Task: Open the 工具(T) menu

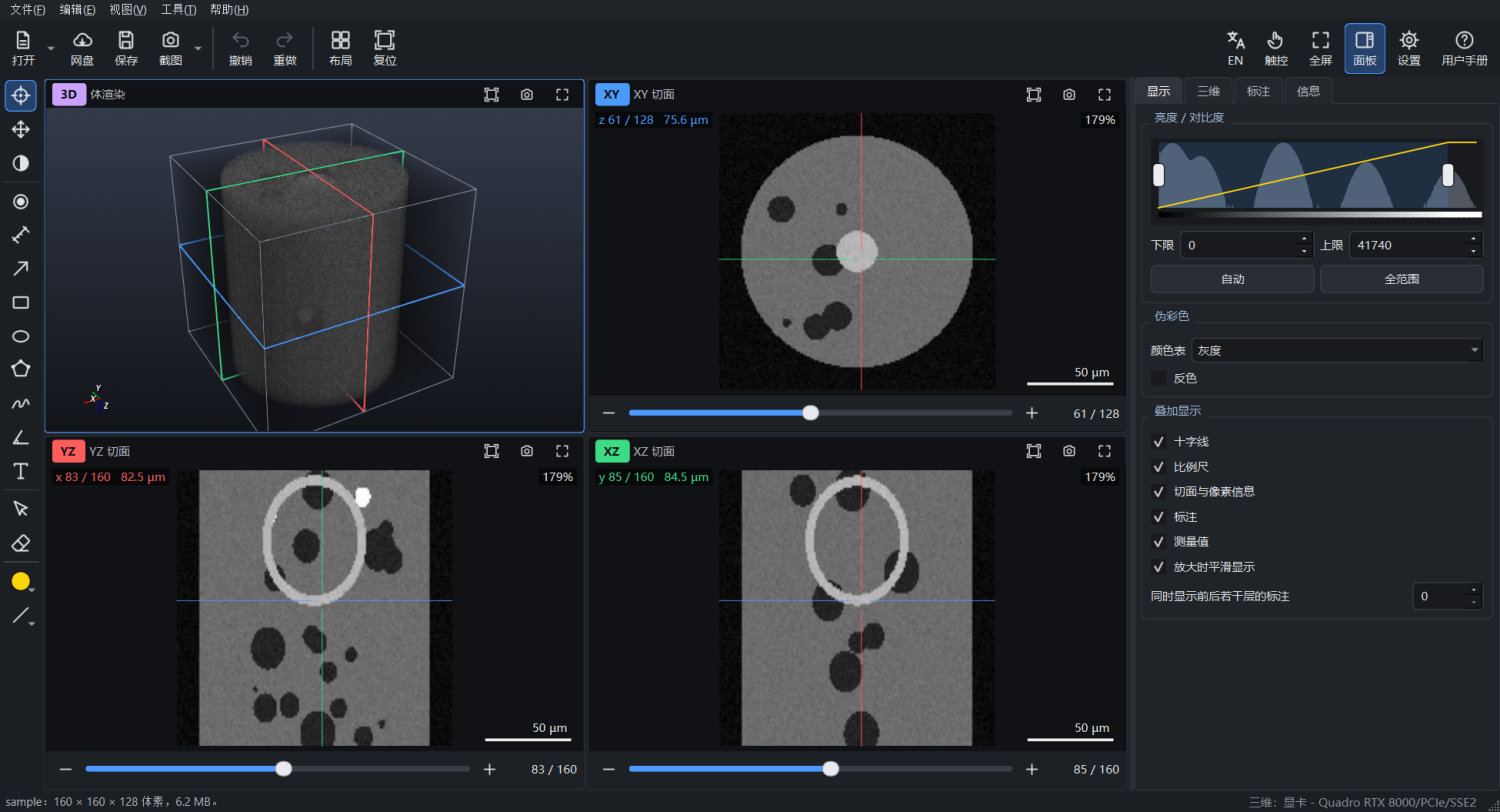Action: [179, 9]
